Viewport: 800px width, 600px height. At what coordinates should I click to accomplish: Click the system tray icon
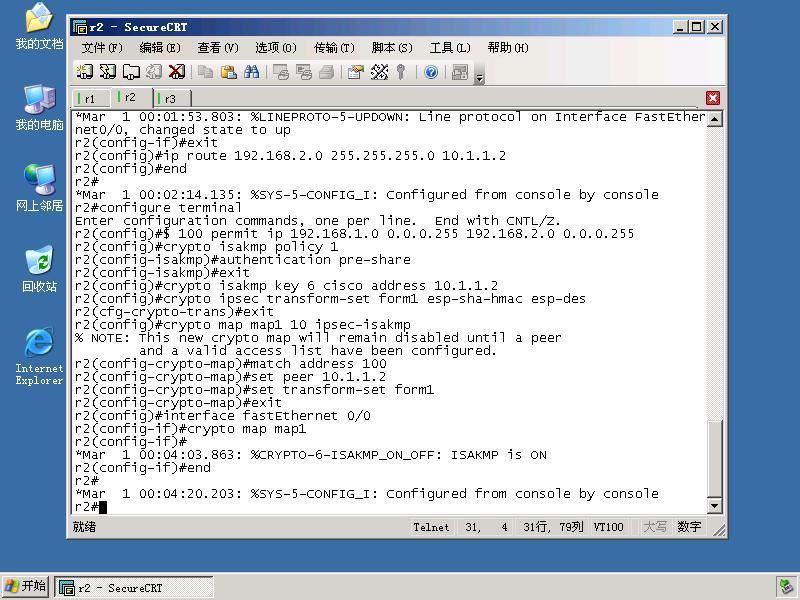786,588
